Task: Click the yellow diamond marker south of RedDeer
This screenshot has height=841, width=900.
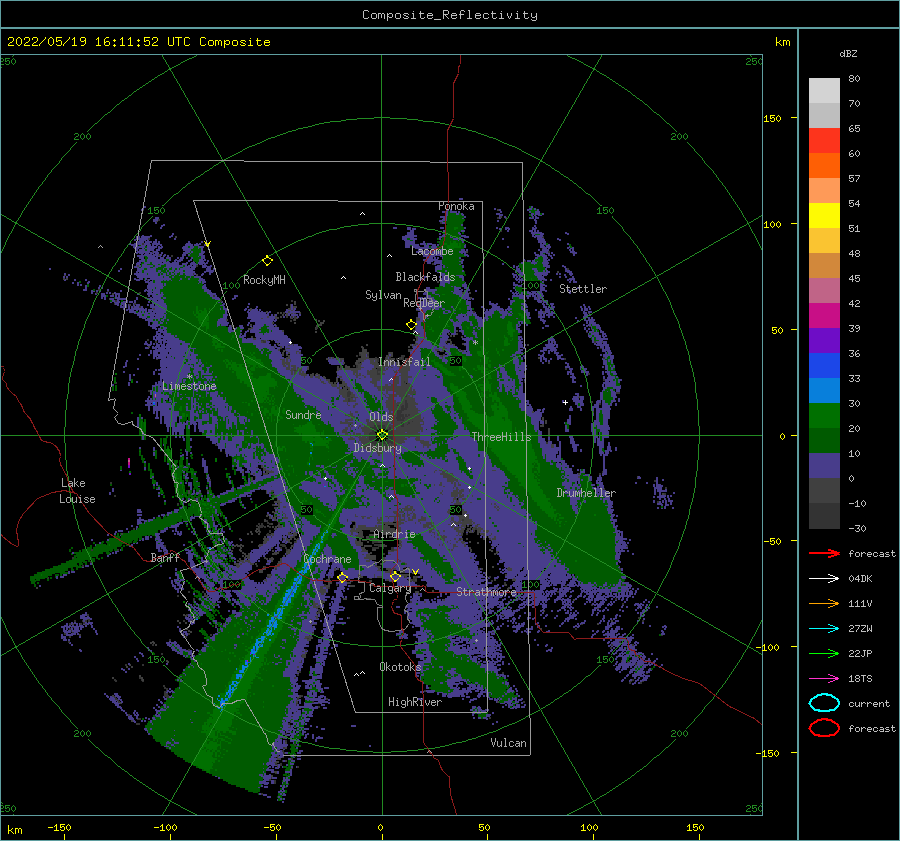Action: [x=411, y=325]
